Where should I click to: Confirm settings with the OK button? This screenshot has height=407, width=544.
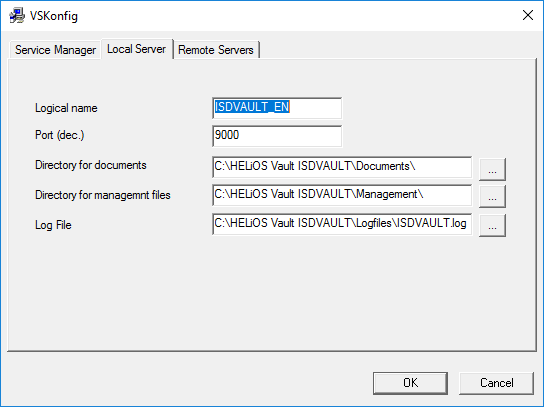tap(410, 383)
